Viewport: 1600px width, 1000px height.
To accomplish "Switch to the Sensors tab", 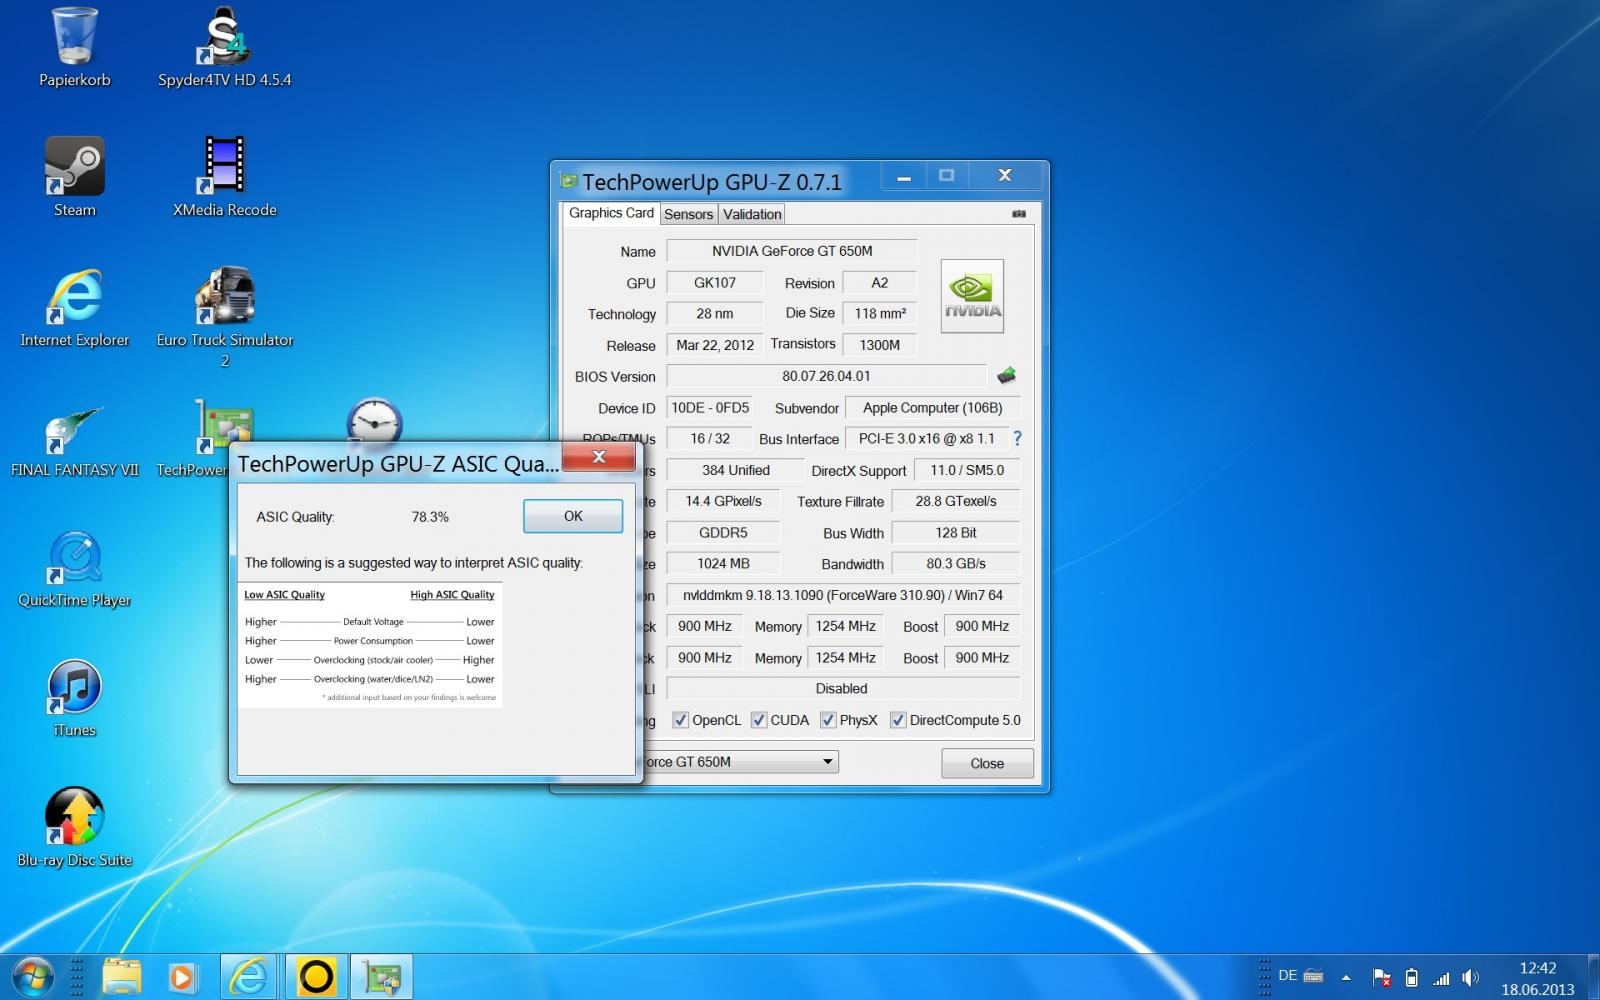I will click(688, 214).
